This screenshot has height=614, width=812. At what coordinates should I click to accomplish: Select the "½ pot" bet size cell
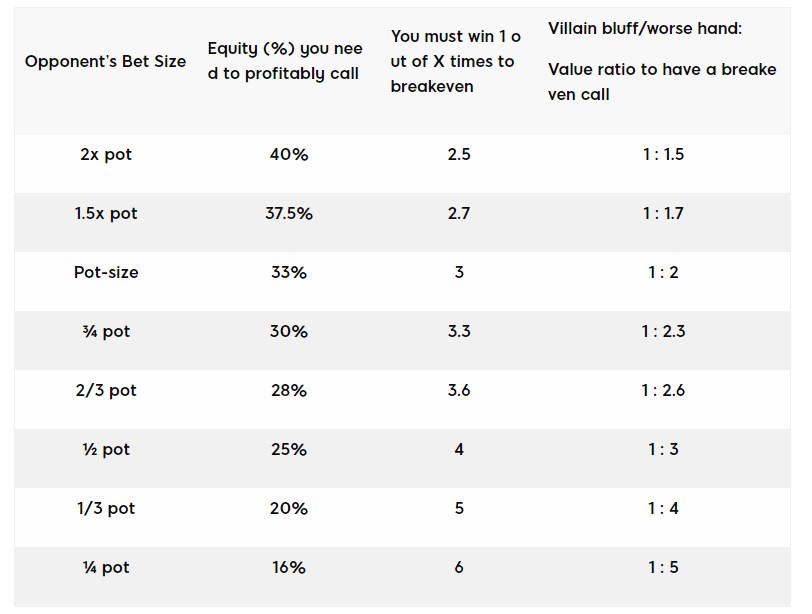105,449
